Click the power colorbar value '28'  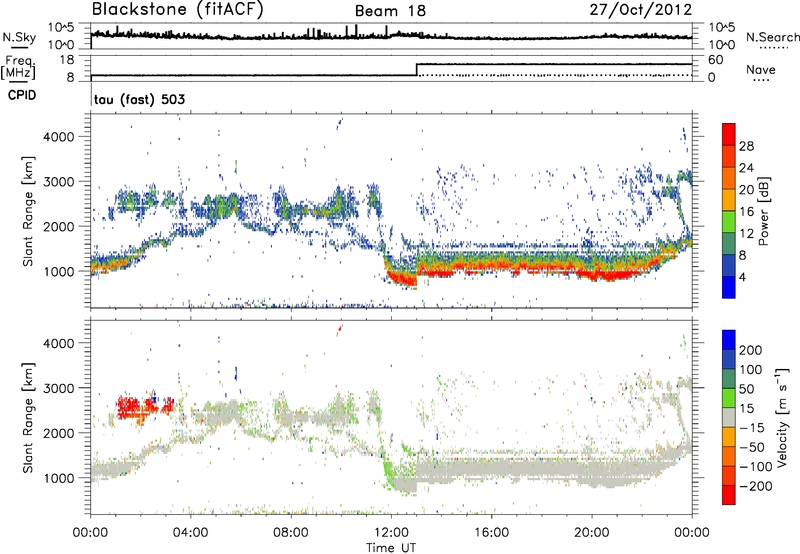[x=746, y=146]
